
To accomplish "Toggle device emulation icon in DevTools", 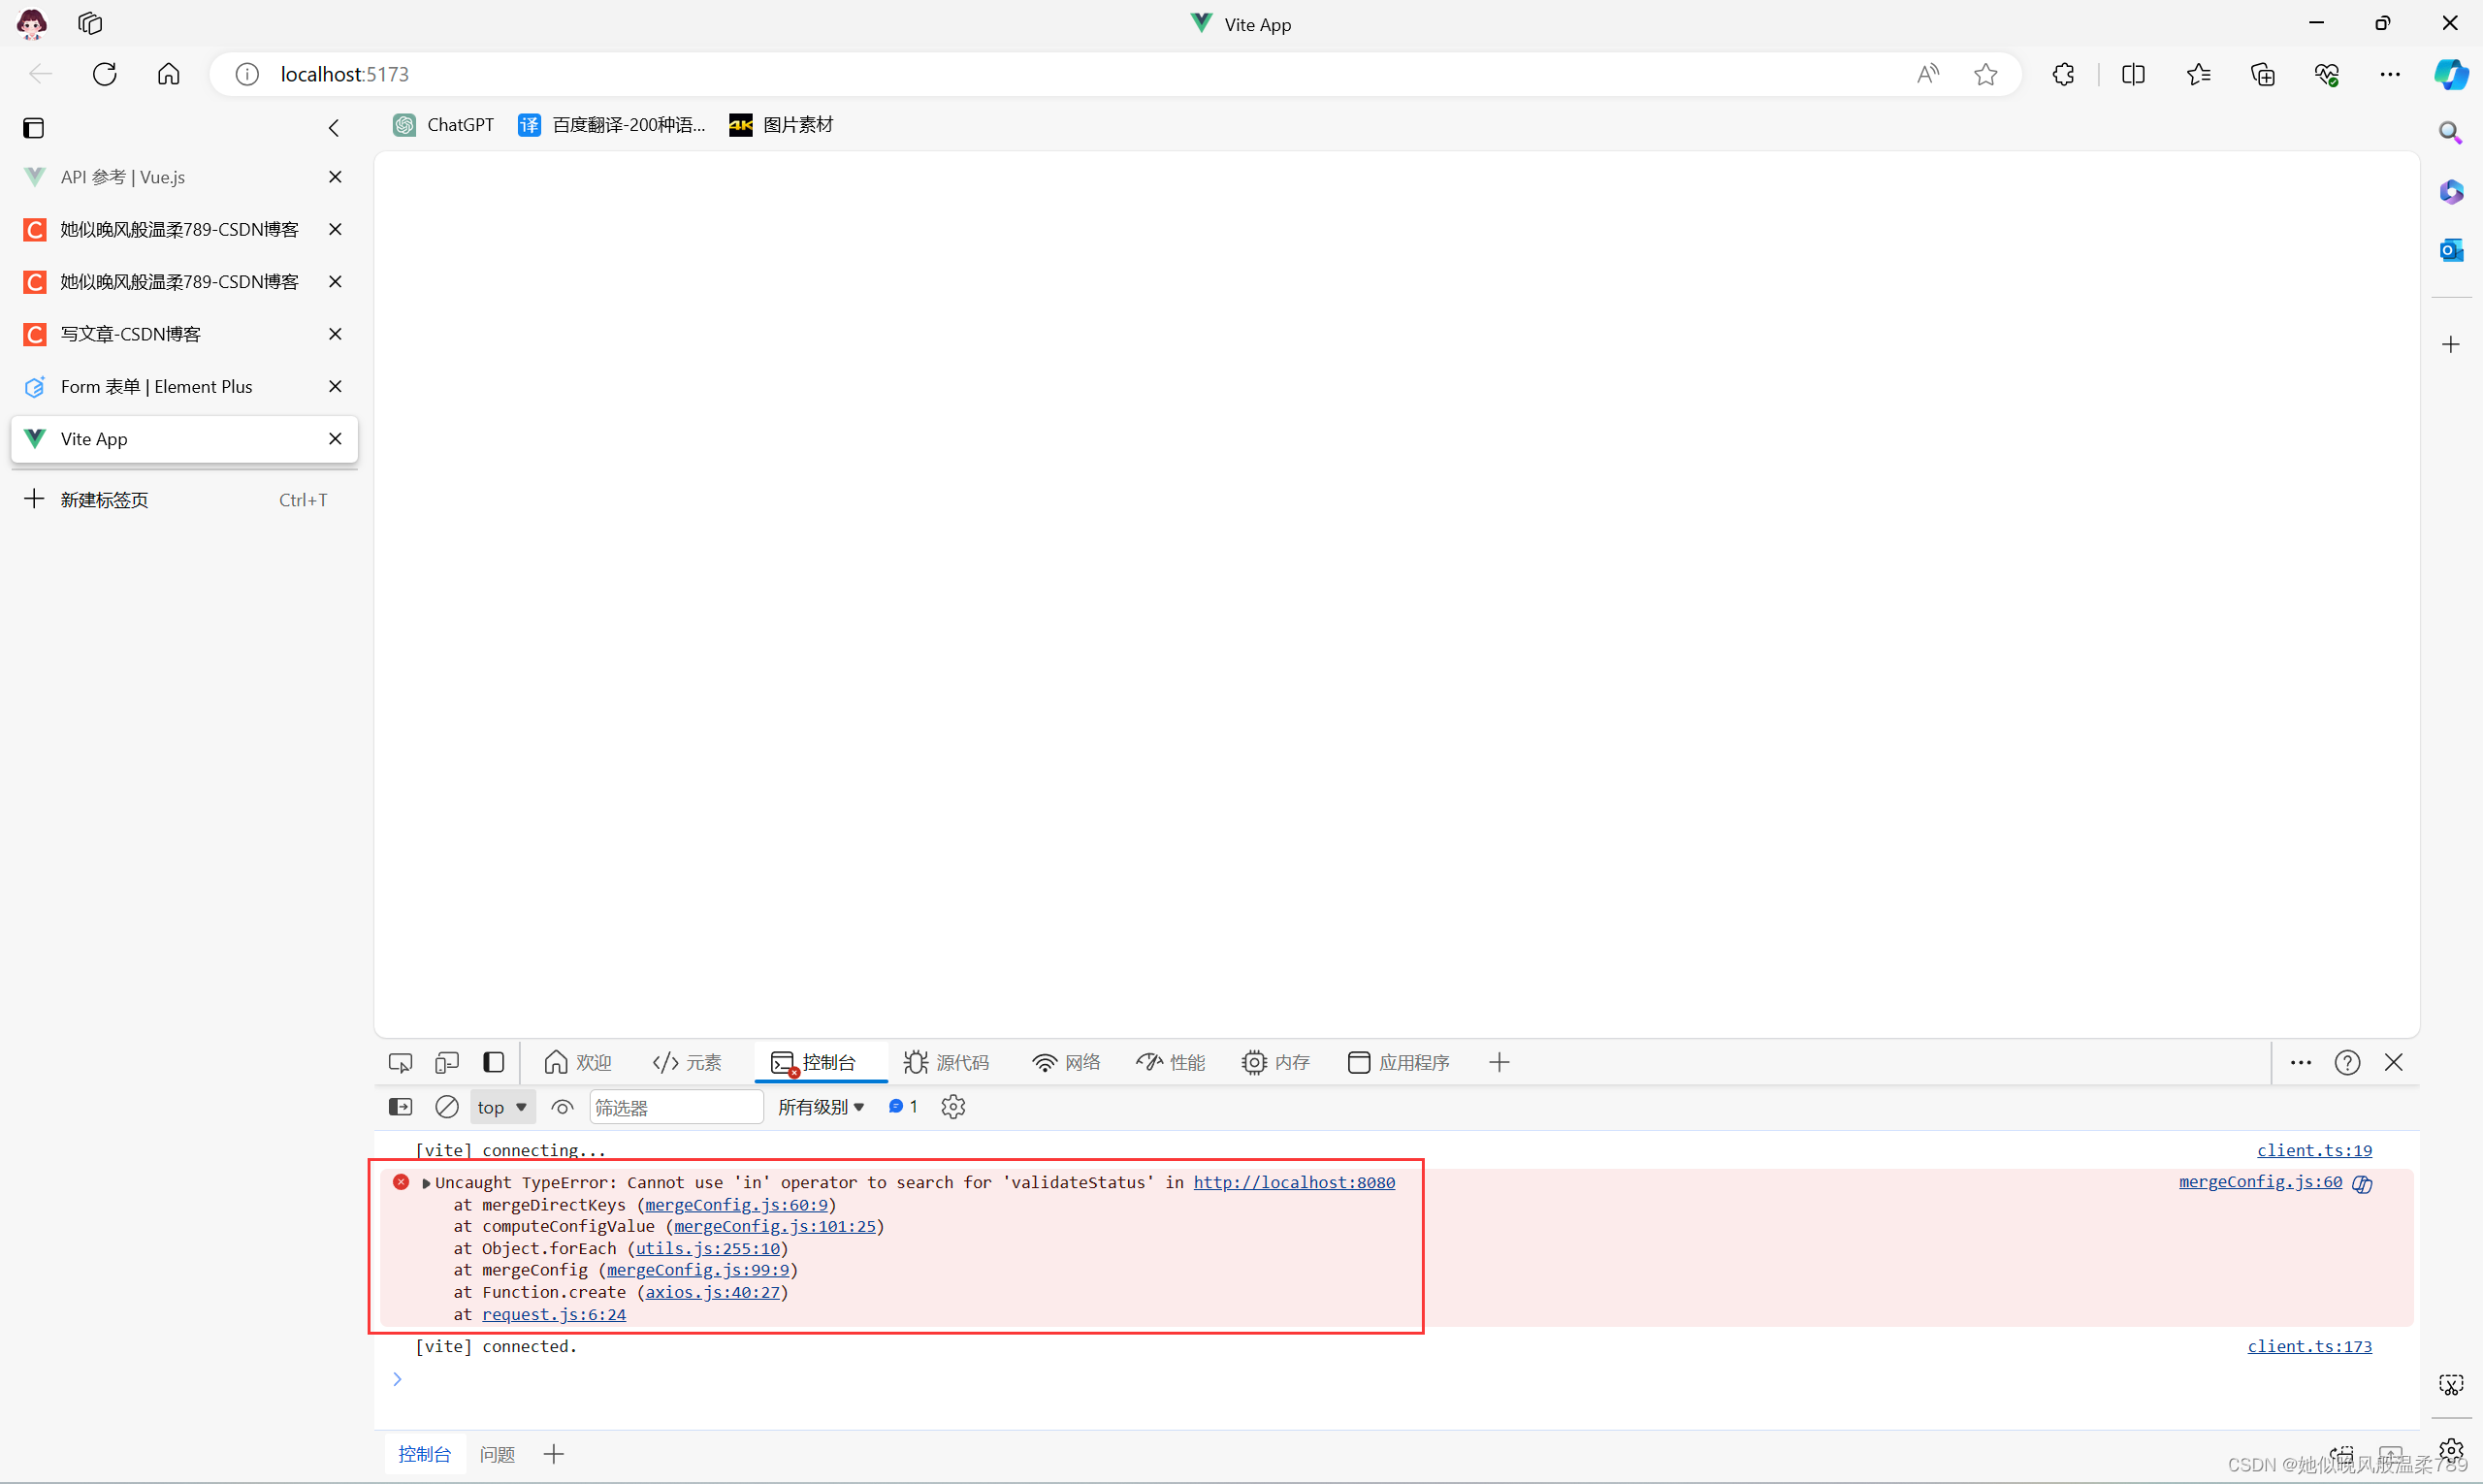I will pyautogui.click(x=447, y=1062).
